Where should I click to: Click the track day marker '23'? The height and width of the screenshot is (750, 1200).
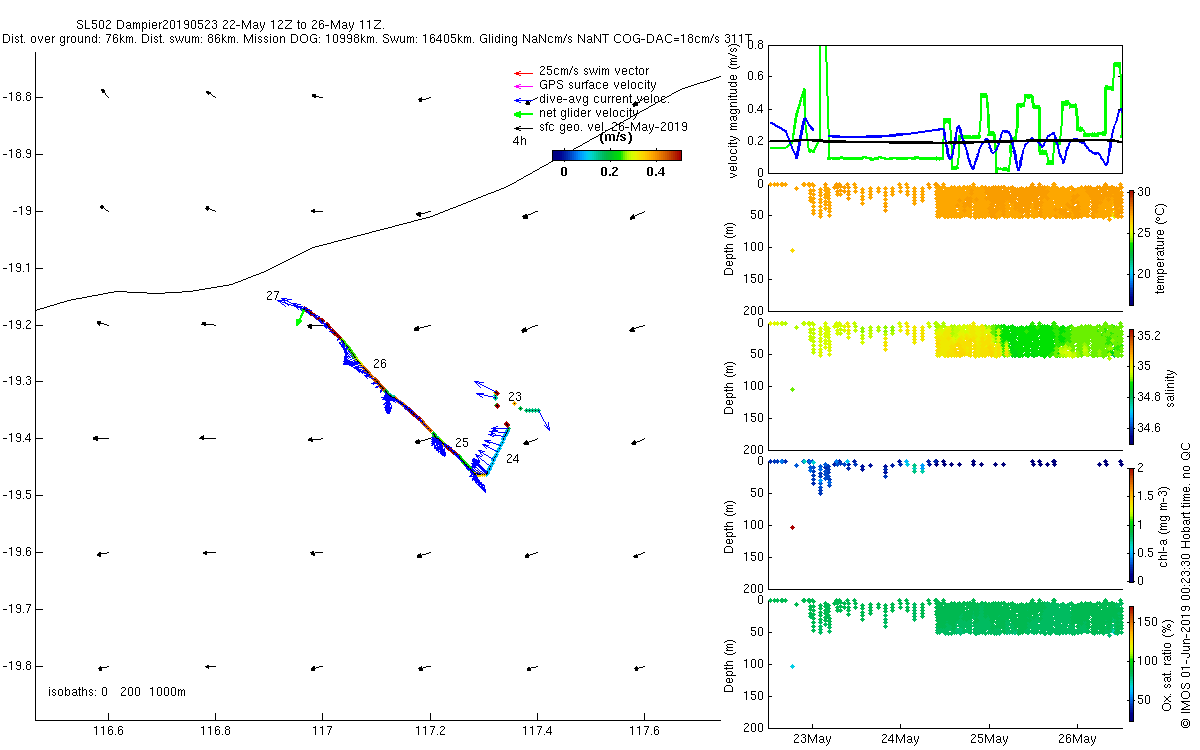[x=515, y=397]
